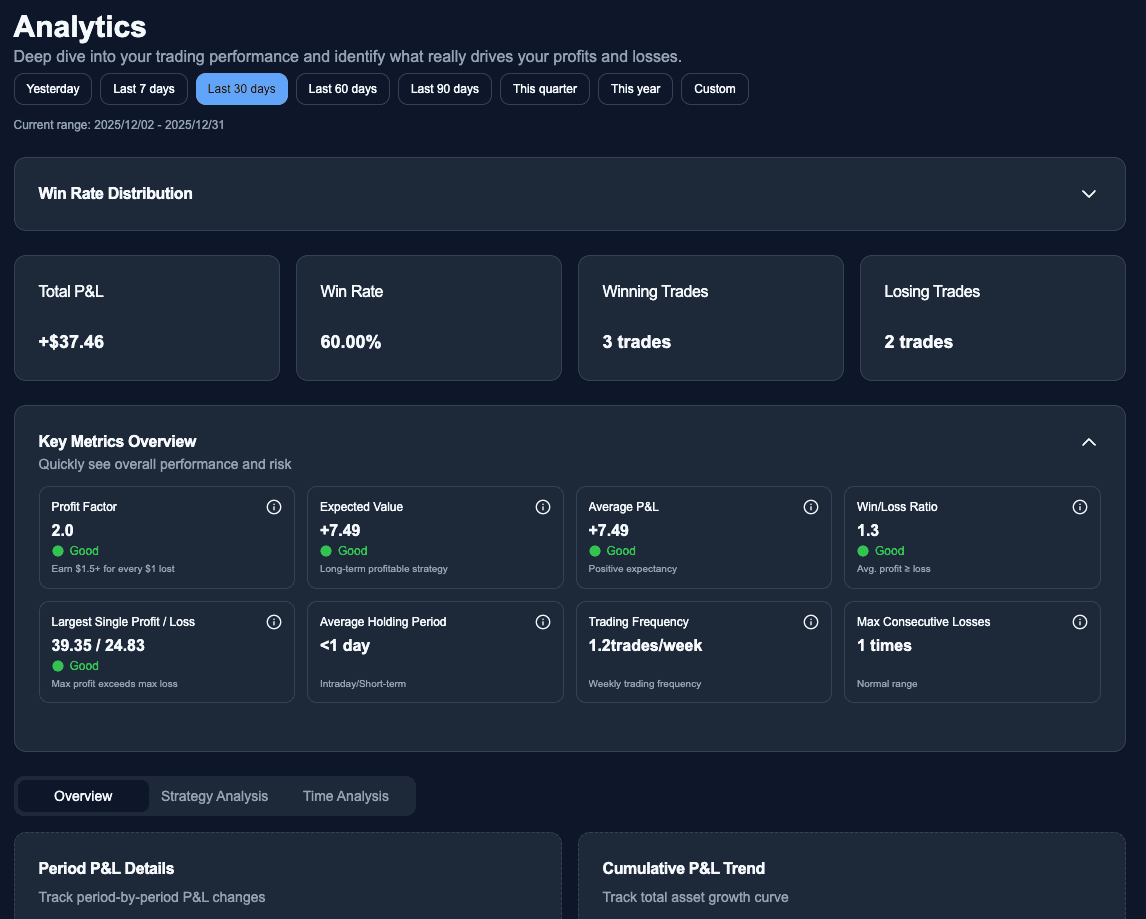Click the Total P&L summary card
The height and width of the screenshot is (919, 1146).
click(146, 318)
